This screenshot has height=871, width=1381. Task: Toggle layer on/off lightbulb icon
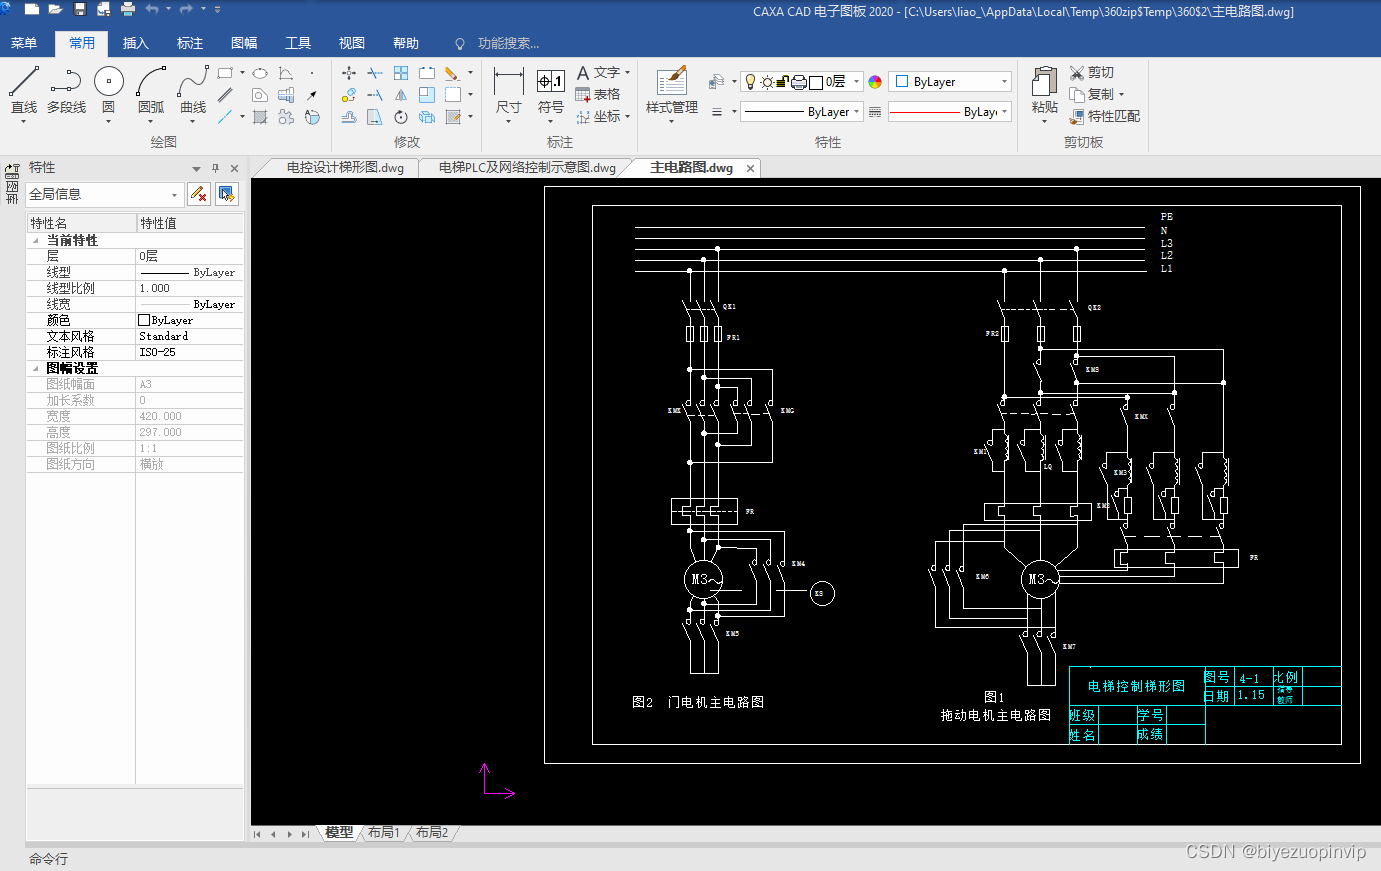tap(751, 82)
